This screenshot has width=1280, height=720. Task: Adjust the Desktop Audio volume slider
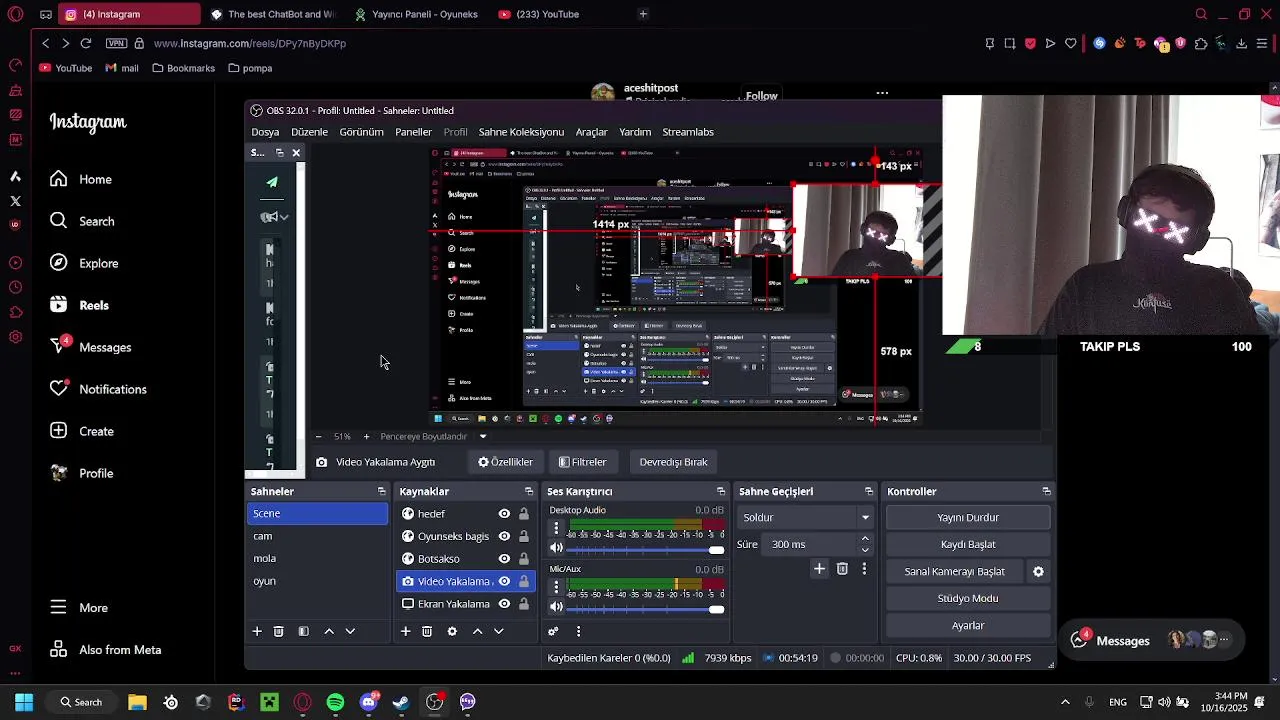[x=645, y=549]
